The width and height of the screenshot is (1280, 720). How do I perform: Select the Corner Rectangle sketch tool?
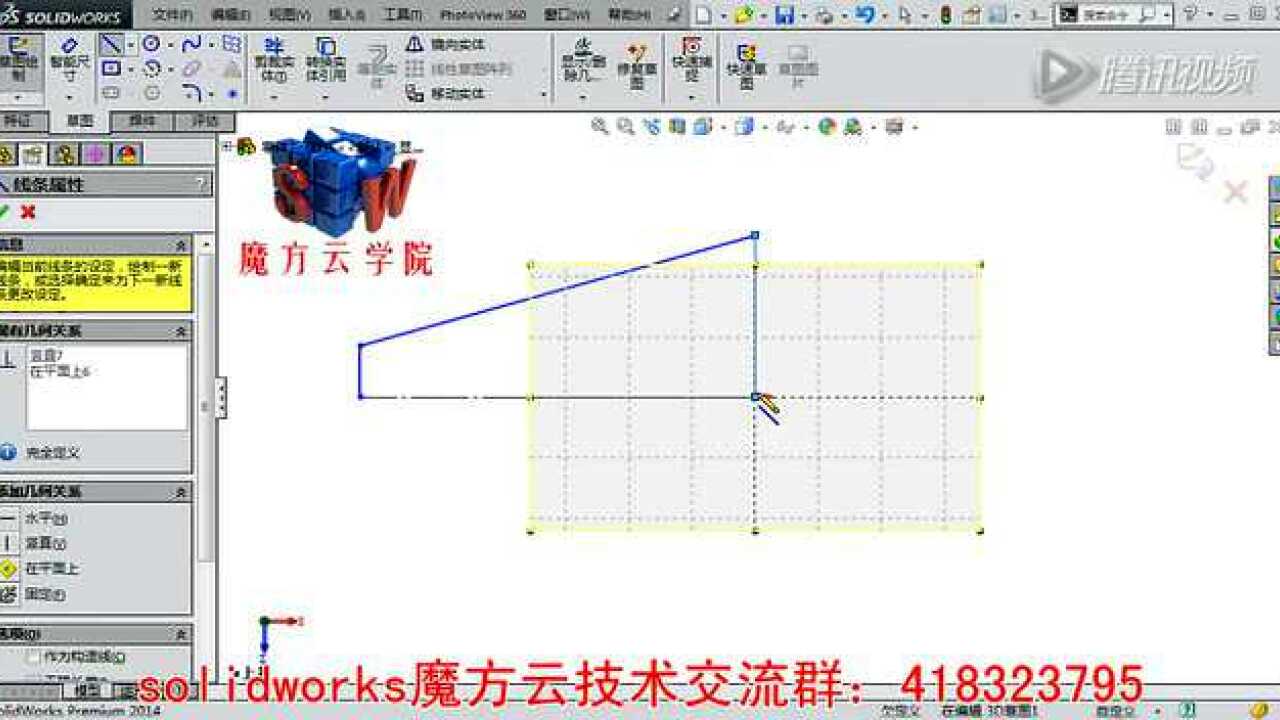[111, 69]
